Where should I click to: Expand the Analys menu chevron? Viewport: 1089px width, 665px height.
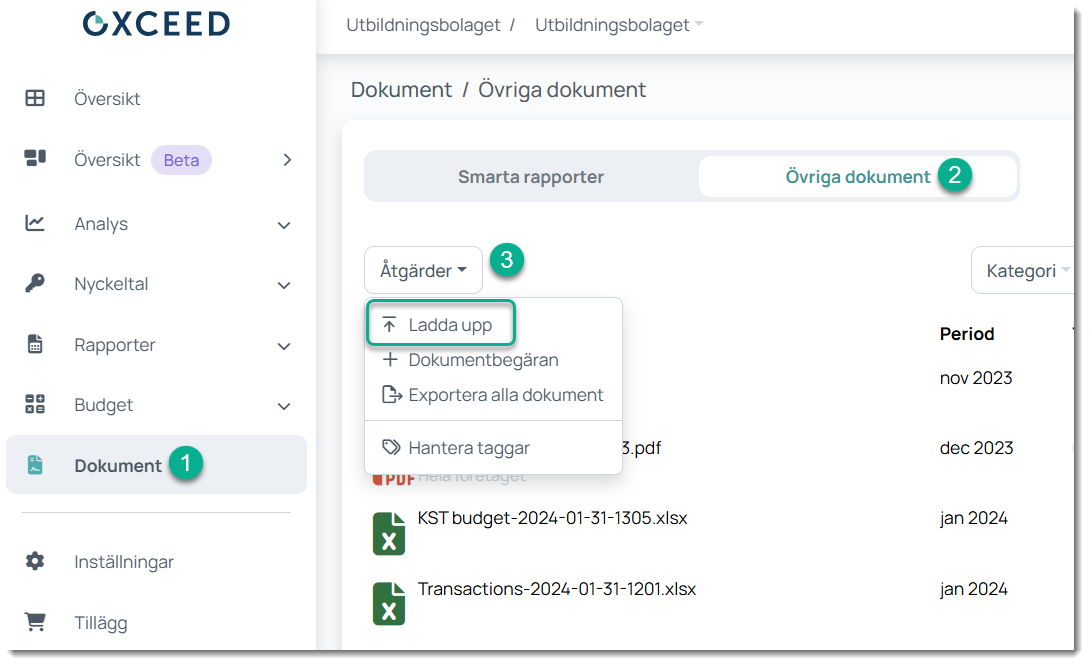[284, 225]
